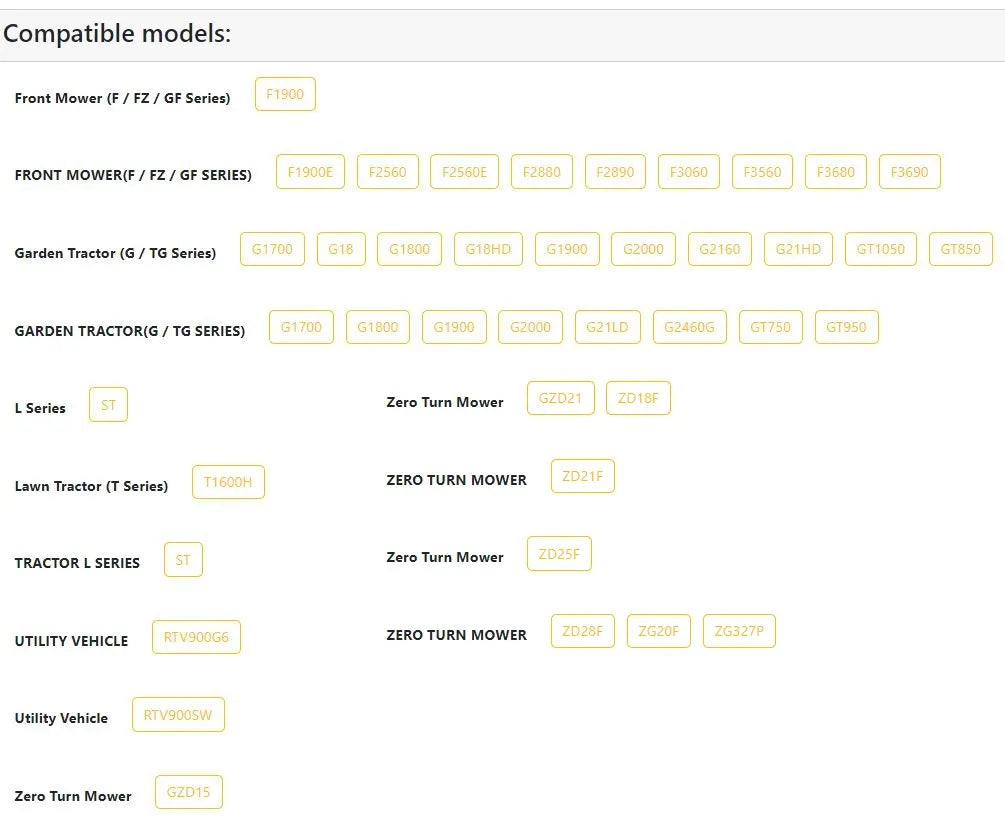The height and width of the screenshot is (829, 1005).
Task: Select the GT750 model tag
Action: (x=770, y=327)
